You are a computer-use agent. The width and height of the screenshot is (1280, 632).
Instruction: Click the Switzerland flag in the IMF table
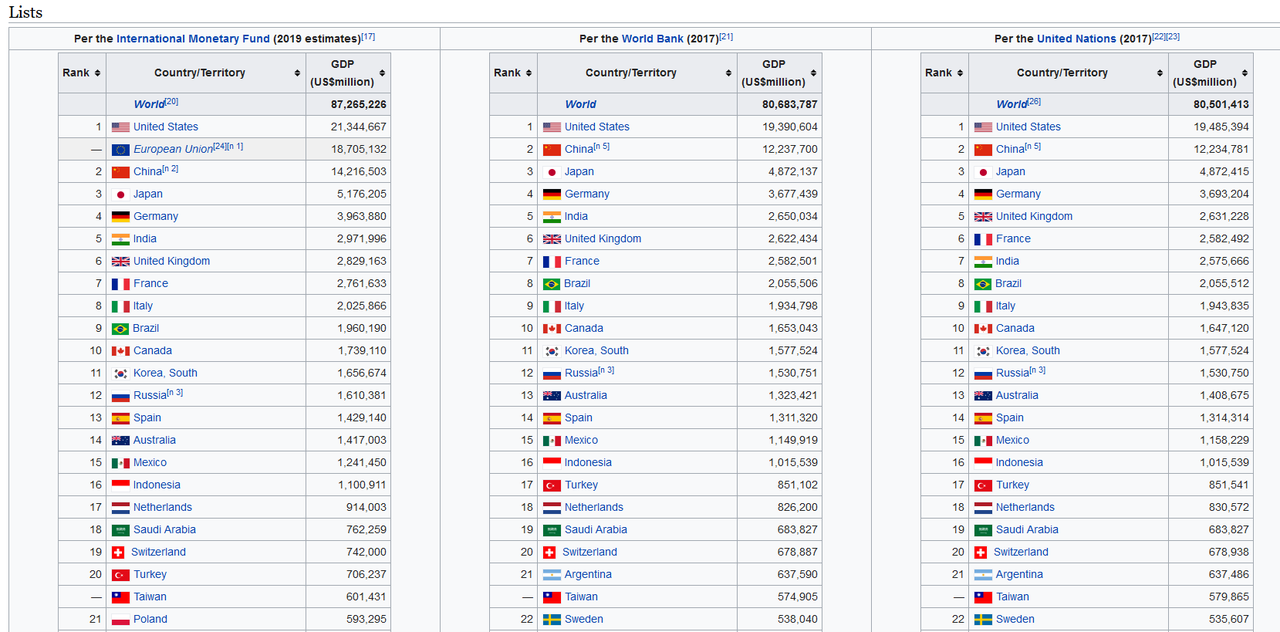[118, 552]
